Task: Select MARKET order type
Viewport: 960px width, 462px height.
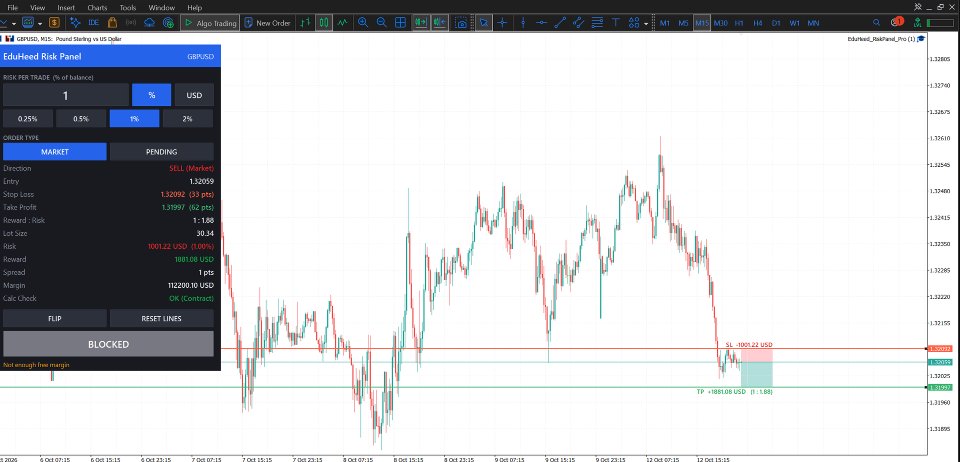Action: (54, 152)
